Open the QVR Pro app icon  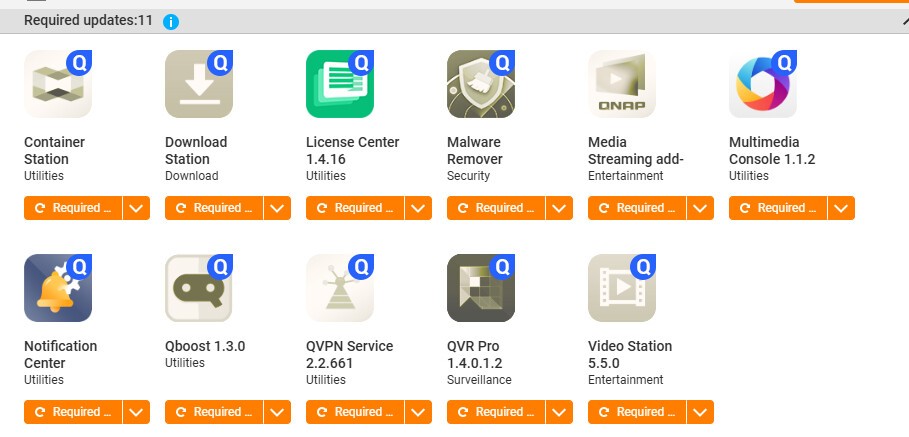481,288
